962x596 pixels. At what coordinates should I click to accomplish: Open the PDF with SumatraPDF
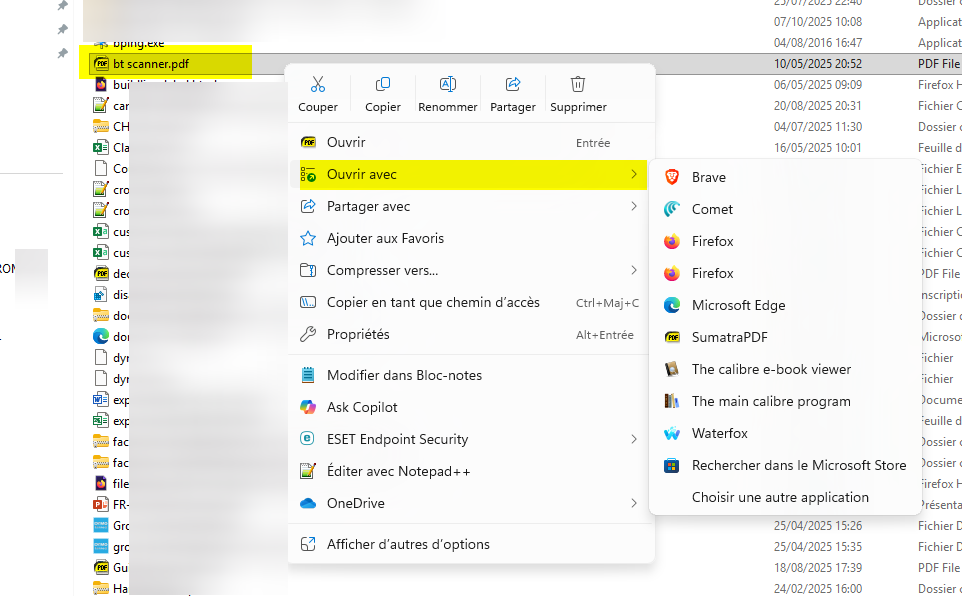(x=729, y=337)
